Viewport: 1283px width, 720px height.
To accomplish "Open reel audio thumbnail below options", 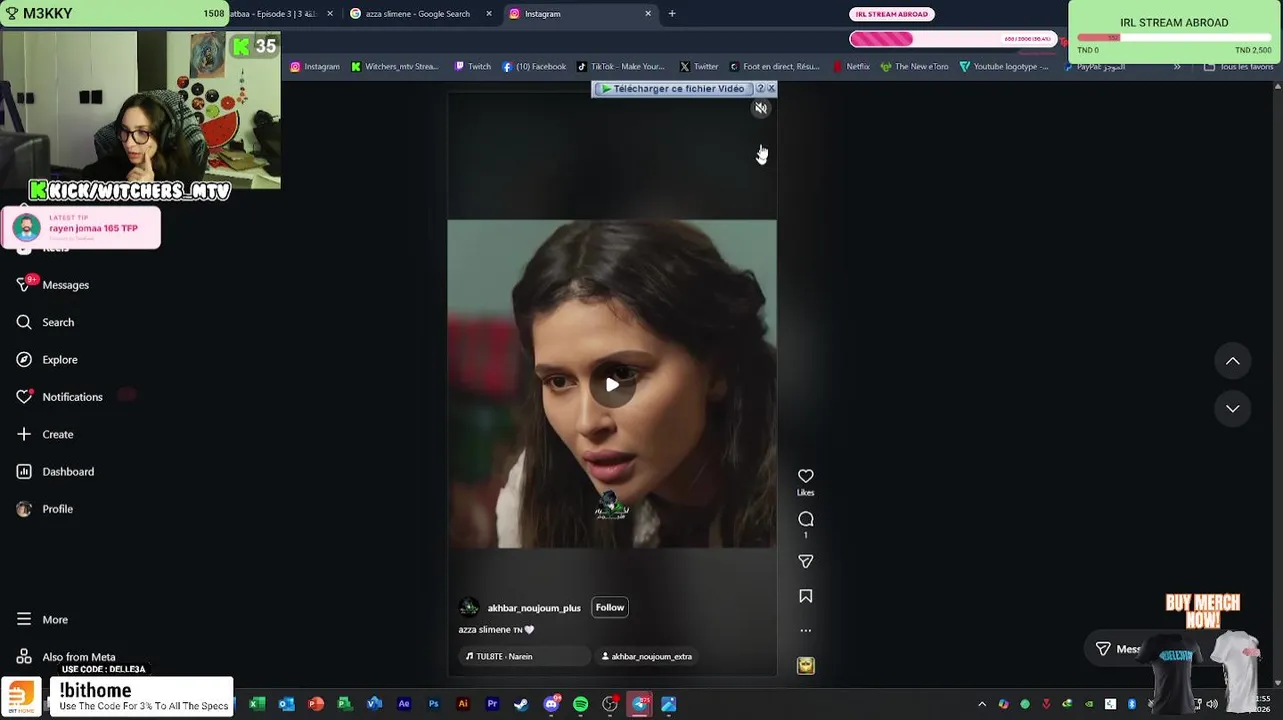I will click(x=806, y=666).
